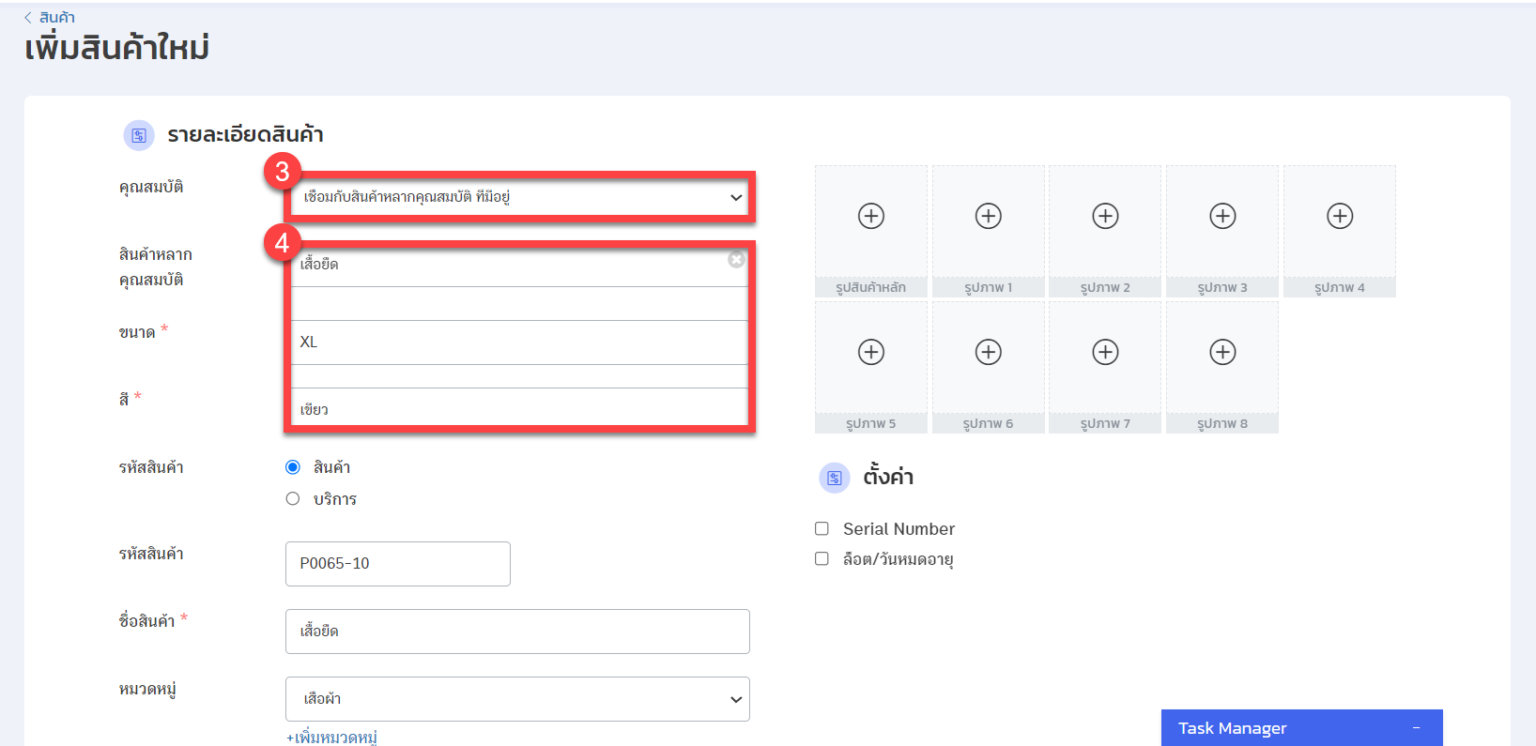
Task: Go back via the สินค้า breadcrumb link
Action: (57, 17)
